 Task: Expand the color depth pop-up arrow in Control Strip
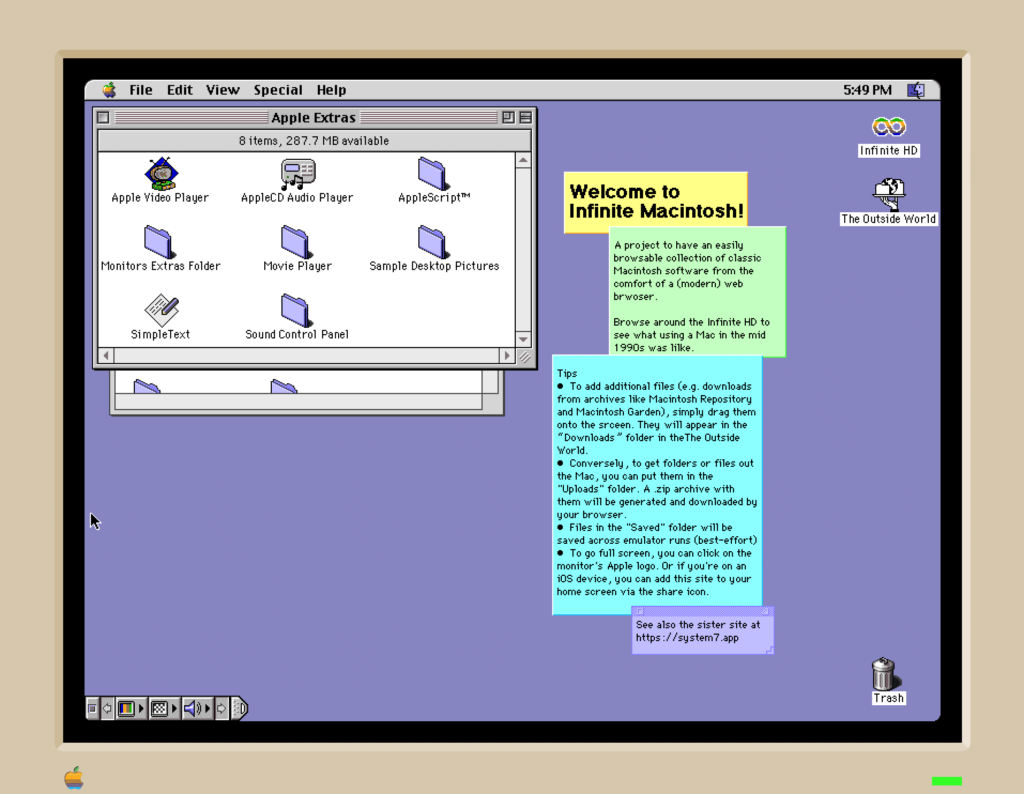(141, 708)
